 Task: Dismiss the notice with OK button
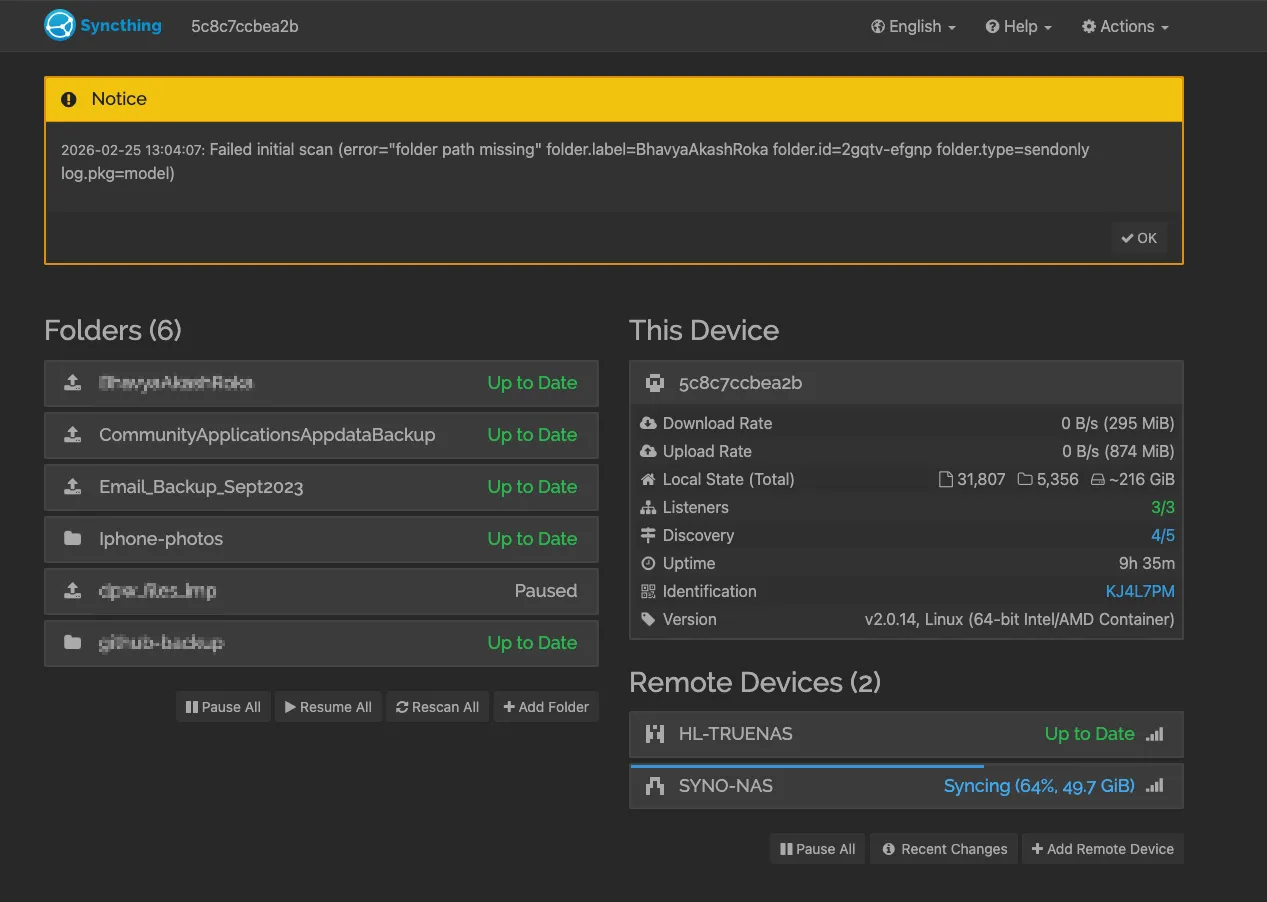(x=1139, y=238)
